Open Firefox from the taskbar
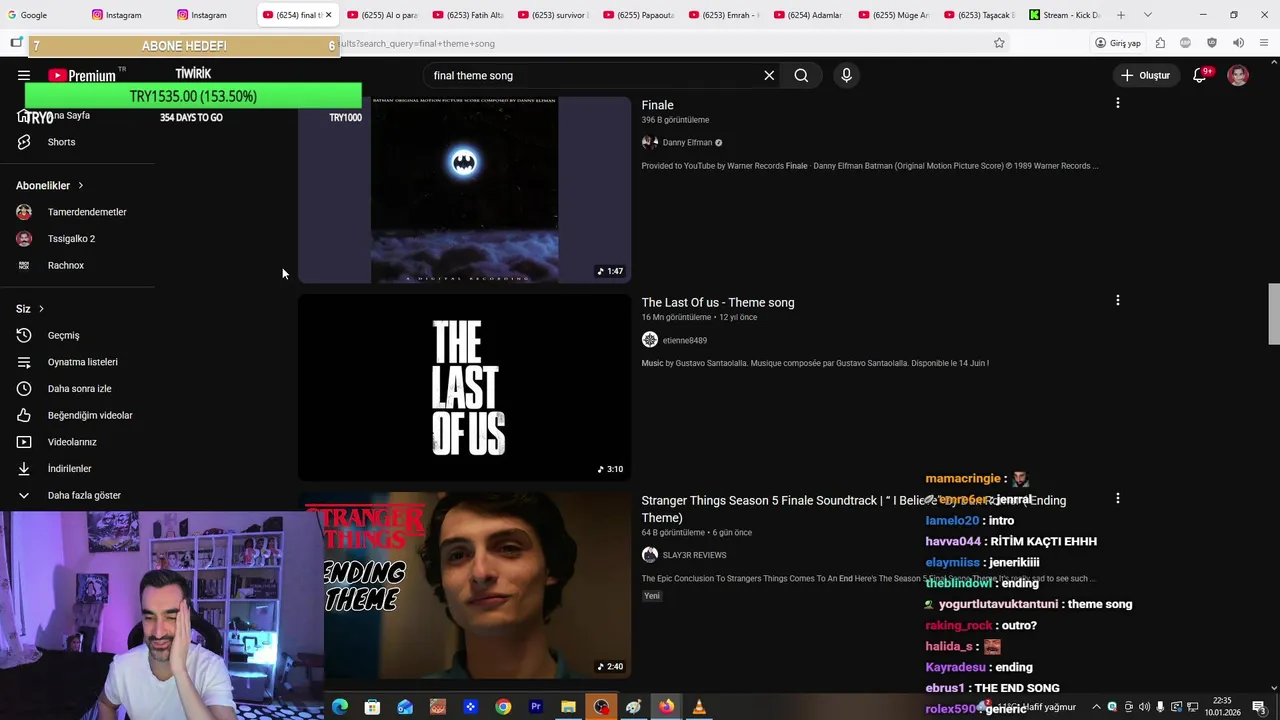 coord(666,707)
